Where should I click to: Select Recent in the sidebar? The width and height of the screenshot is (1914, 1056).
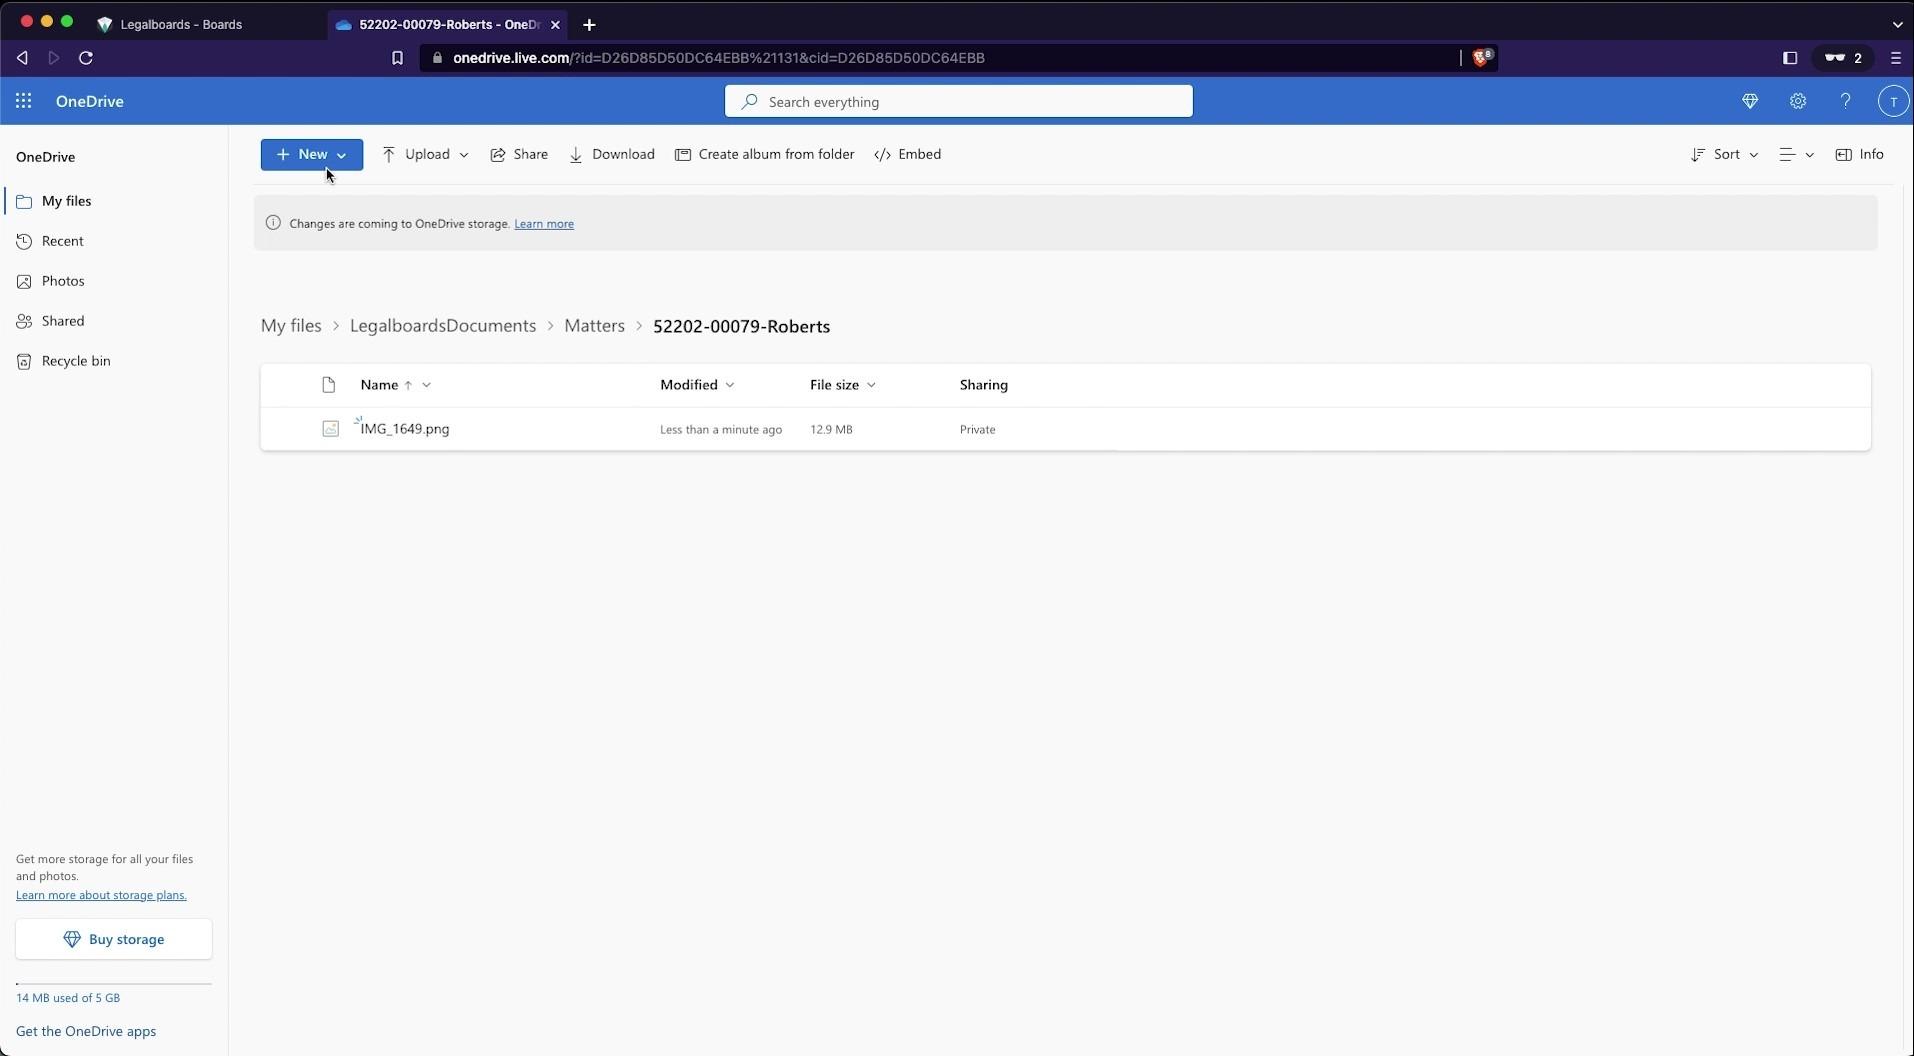pyautogui.click(x=62, y=241)
